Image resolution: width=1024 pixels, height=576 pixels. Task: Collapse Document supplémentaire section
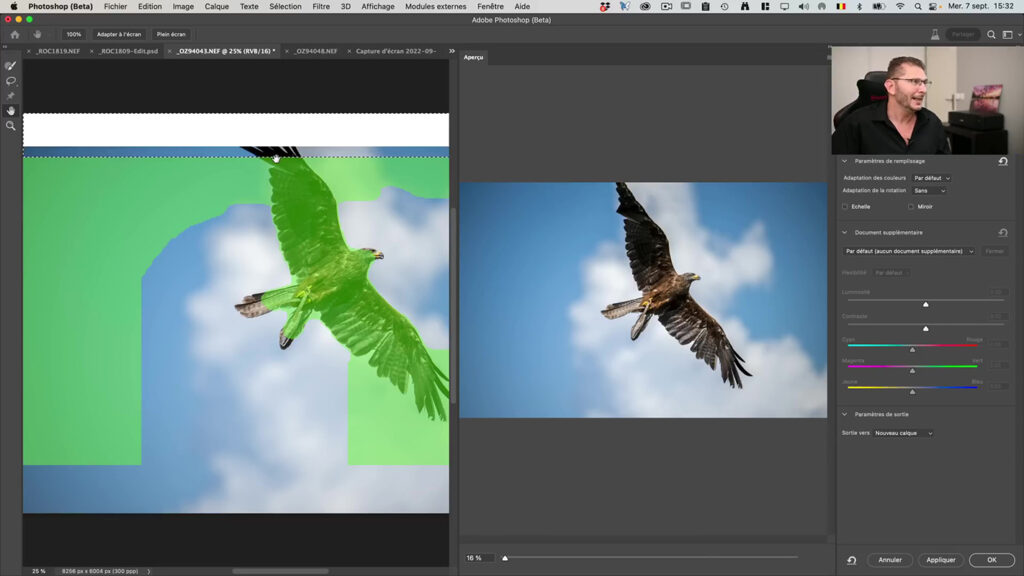point(844,232)
